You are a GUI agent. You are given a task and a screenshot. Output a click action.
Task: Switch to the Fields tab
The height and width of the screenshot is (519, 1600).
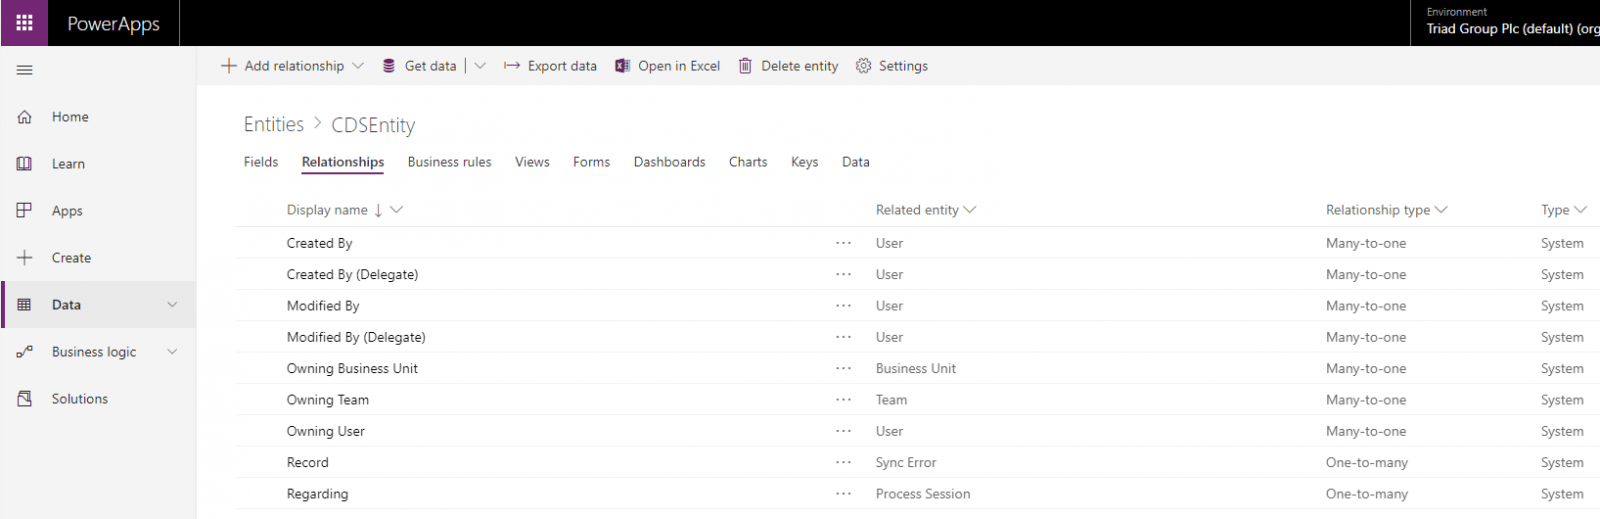click(x=261, y=162)
